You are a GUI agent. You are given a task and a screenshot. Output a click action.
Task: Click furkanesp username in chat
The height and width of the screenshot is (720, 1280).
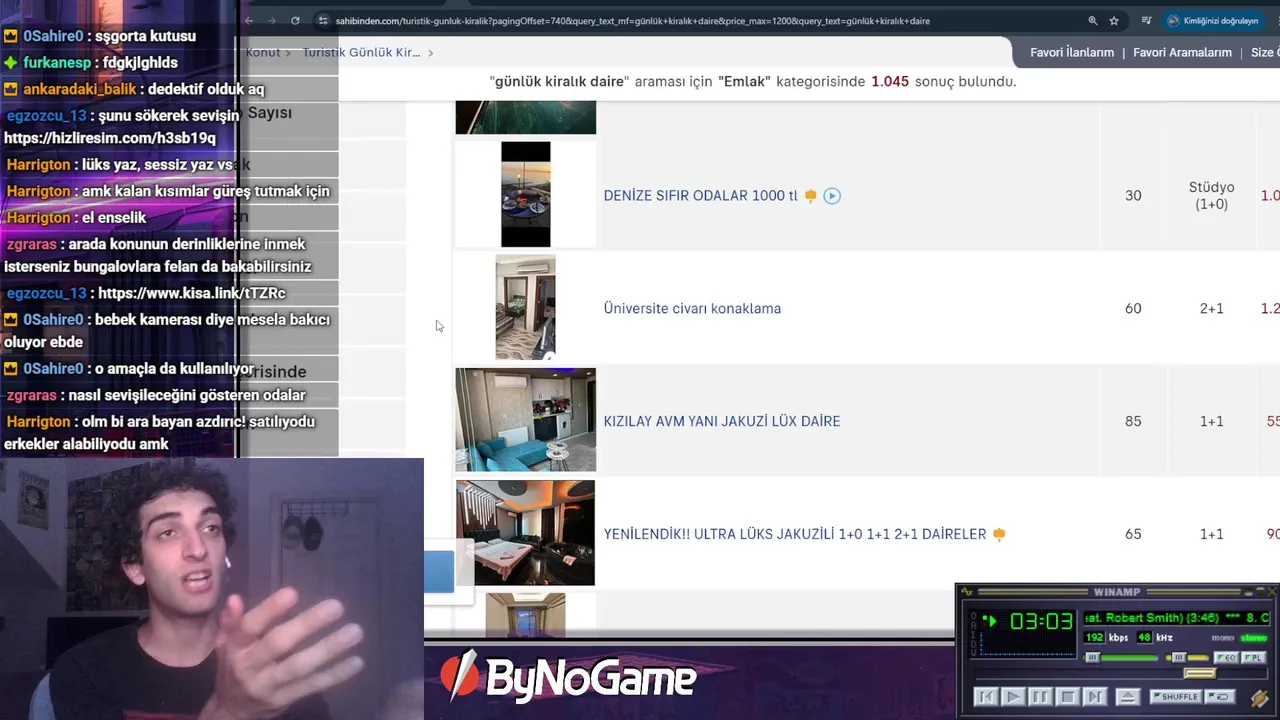[59, 62]
